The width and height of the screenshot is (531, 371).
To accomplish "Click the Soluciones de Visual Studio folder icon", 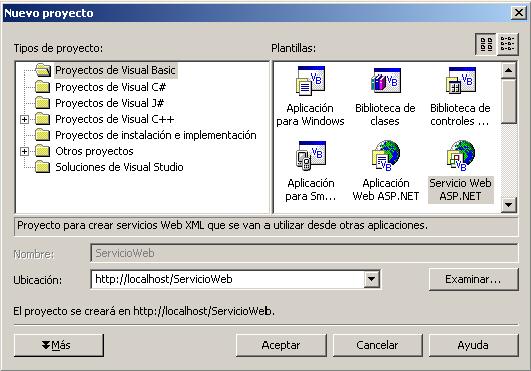I will 43,167.
